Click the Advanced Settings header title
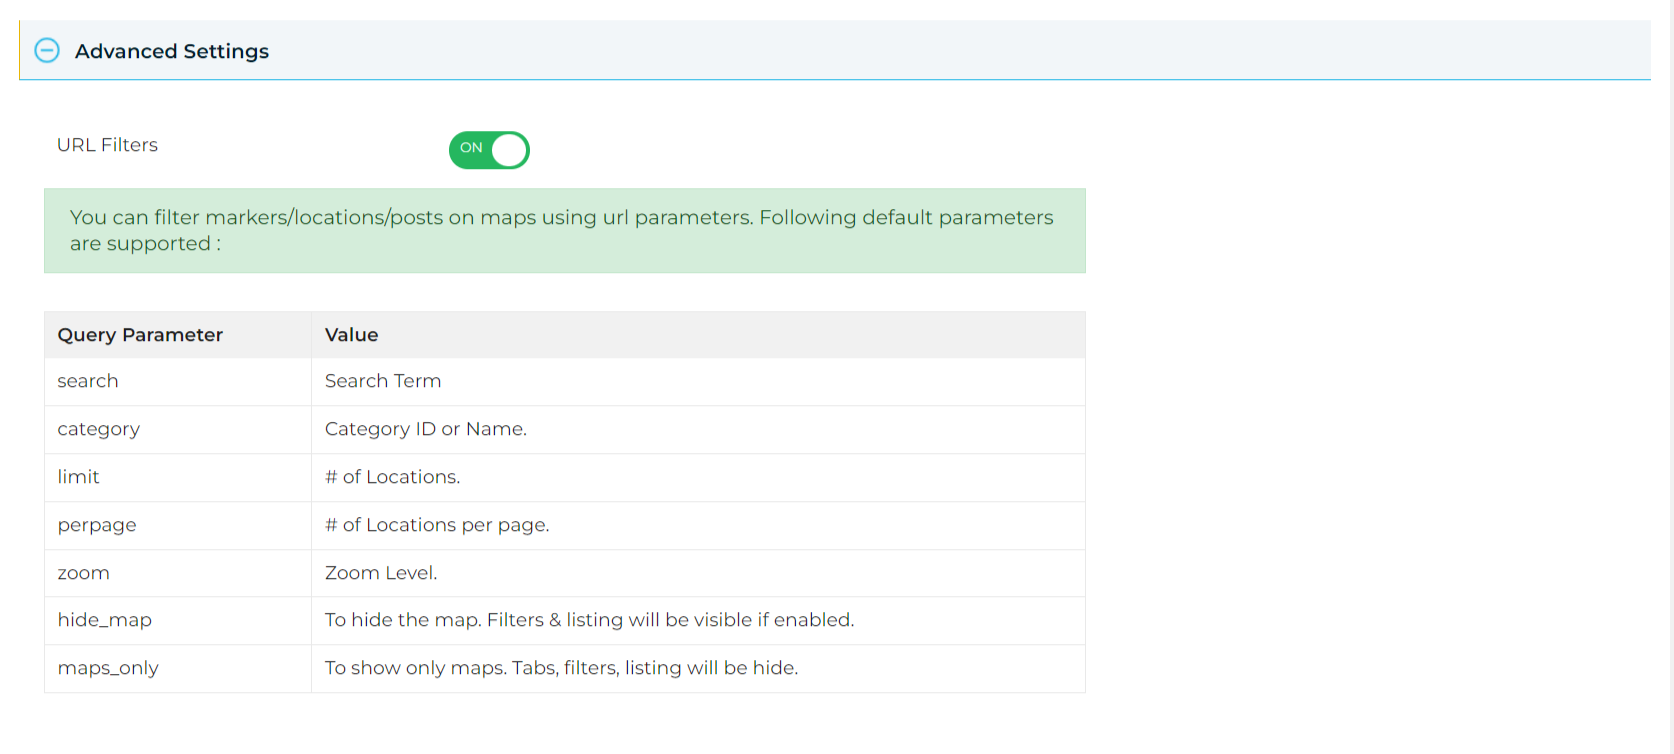The image size is (1674, 754). 172,51
